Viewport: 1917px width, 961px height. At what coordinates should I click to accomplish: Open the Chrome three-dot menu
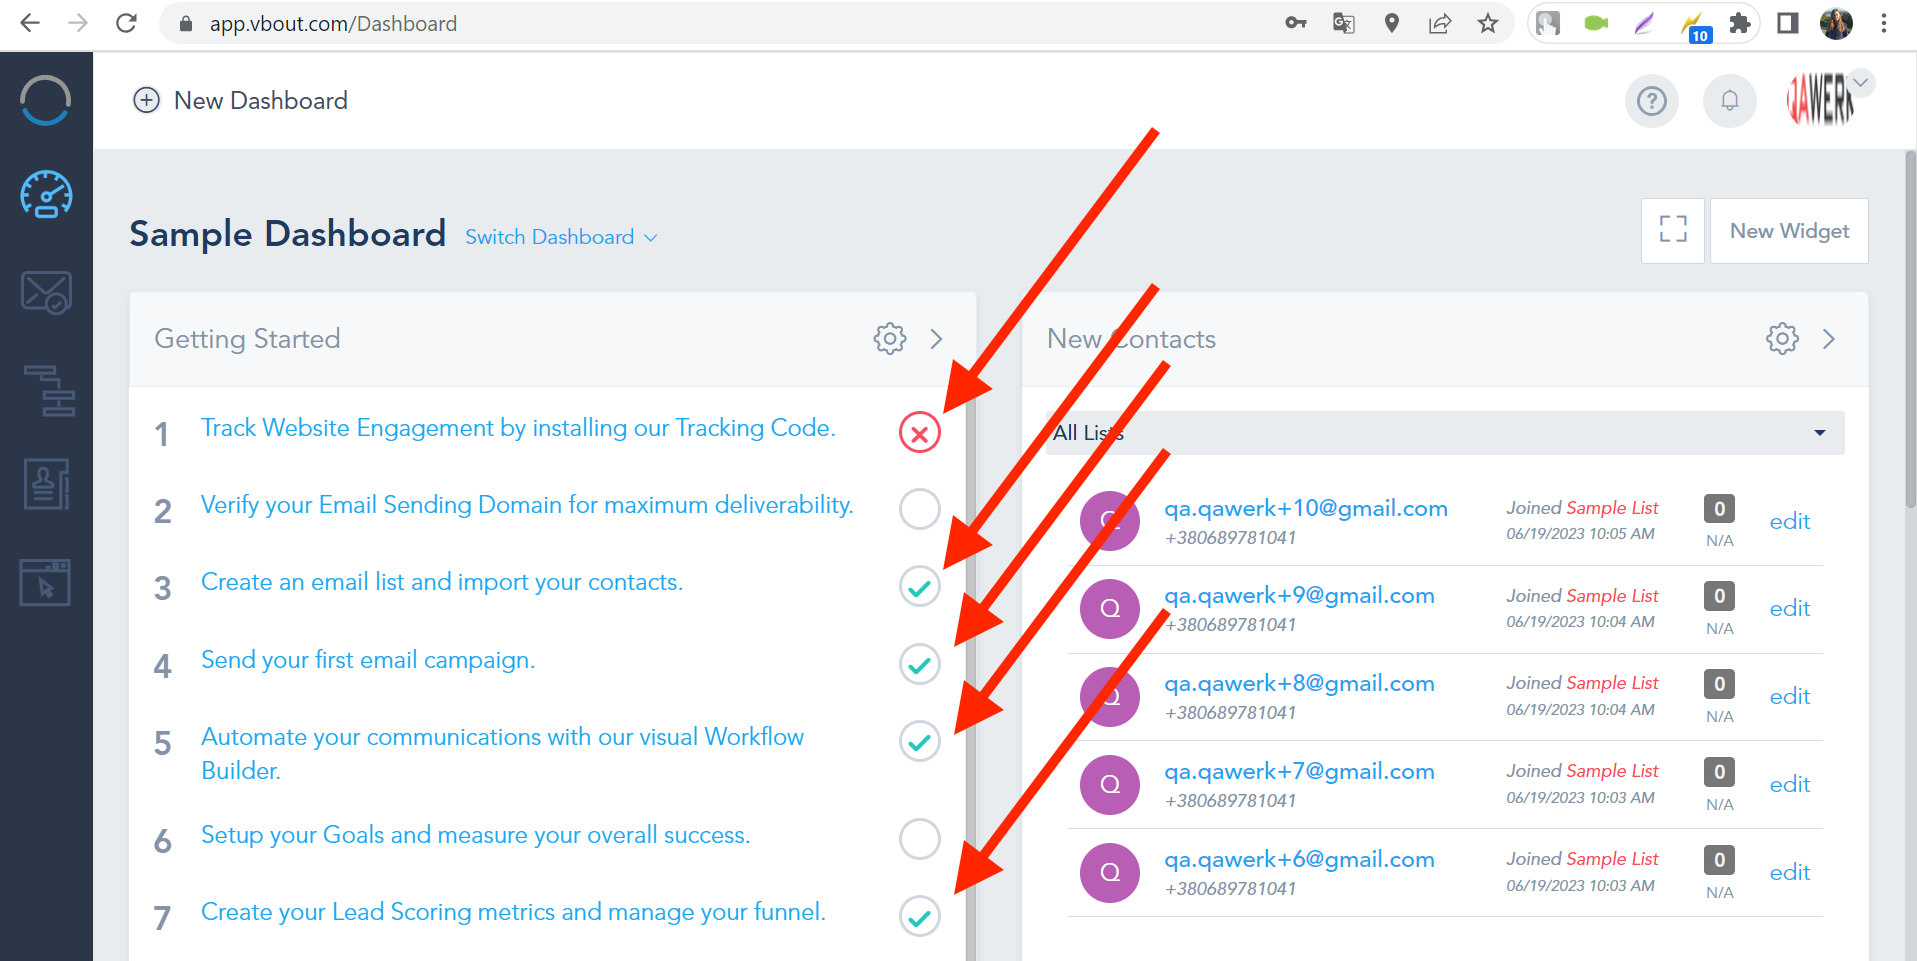[1884, 23]
